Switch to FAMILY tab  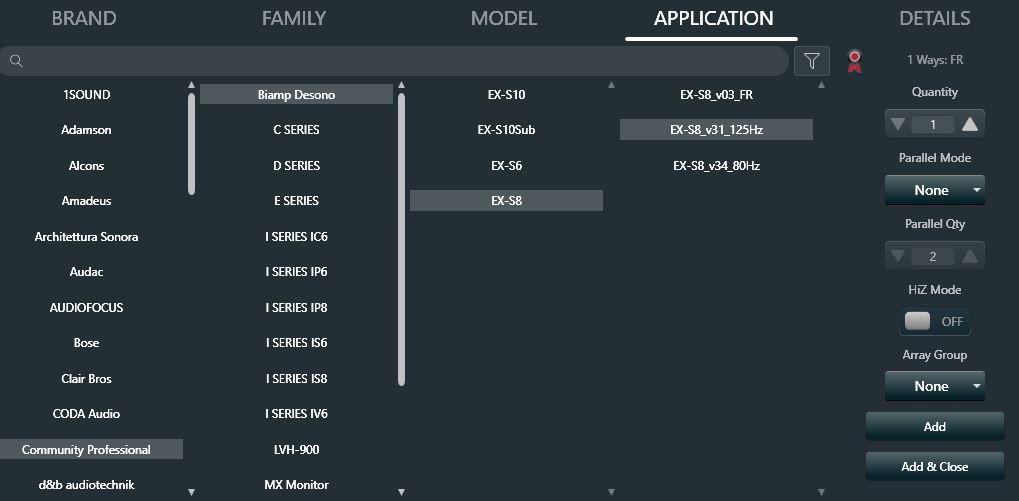tap(294, 18)
